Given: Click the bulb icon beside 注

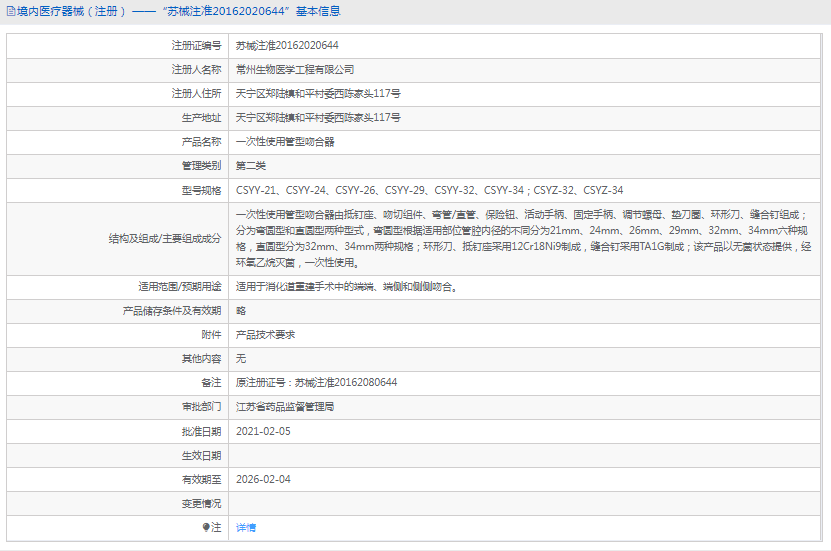Looking at the screenshot, I should tap(206, 527).
